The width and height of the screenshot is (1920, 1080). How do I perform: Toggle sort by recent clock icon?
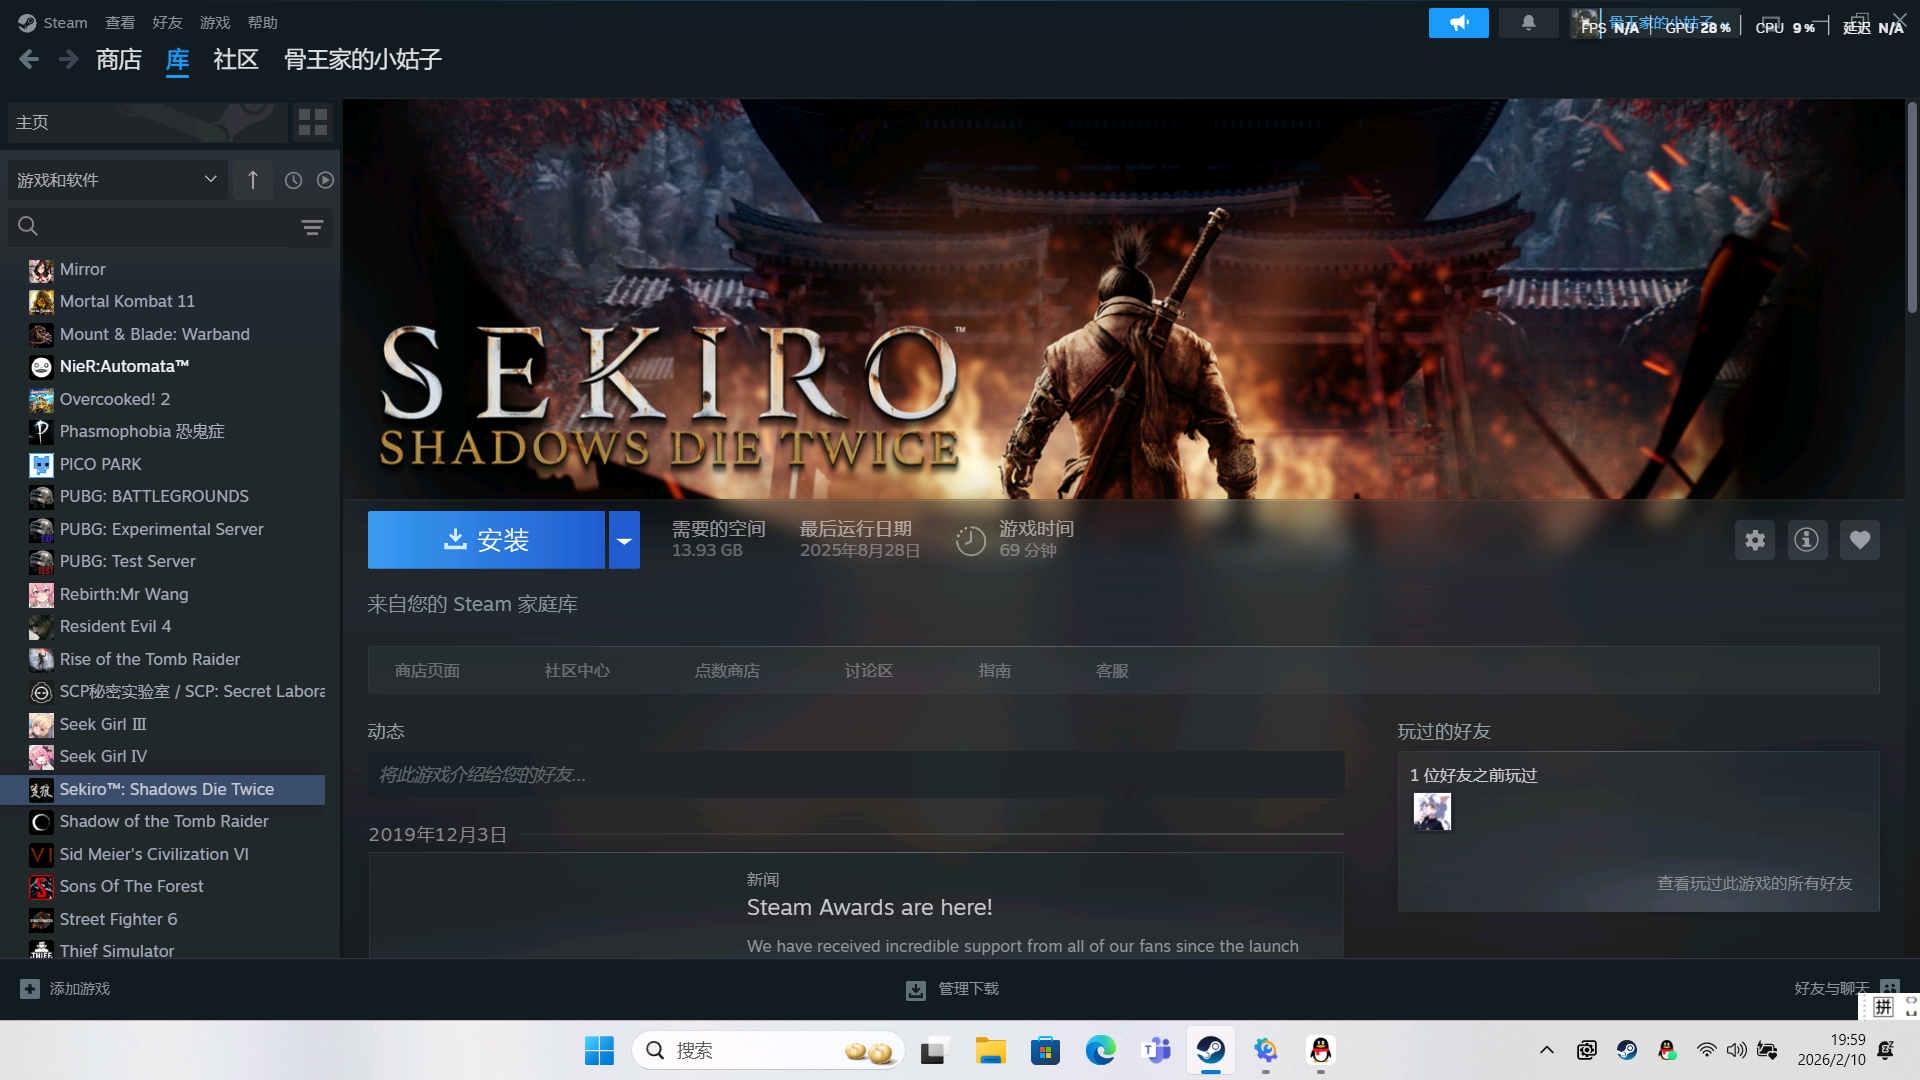pos(293,180)
